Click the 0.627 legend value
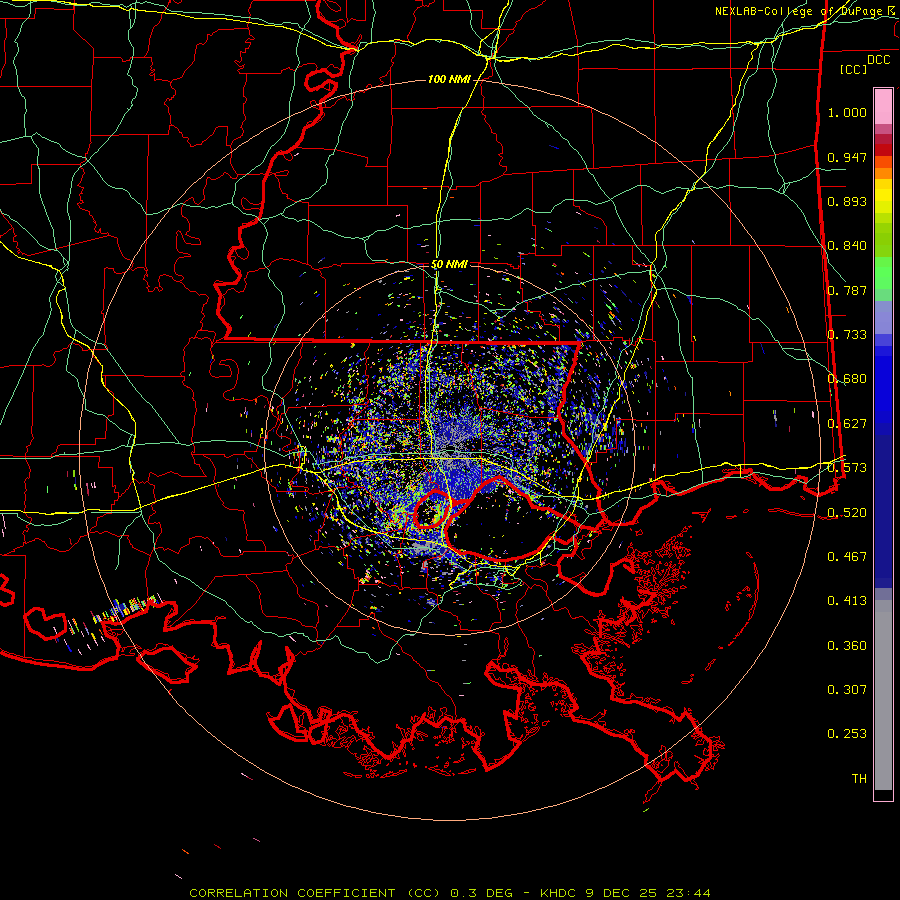This screenshot has width=900, height=900. tap(847, 424)
